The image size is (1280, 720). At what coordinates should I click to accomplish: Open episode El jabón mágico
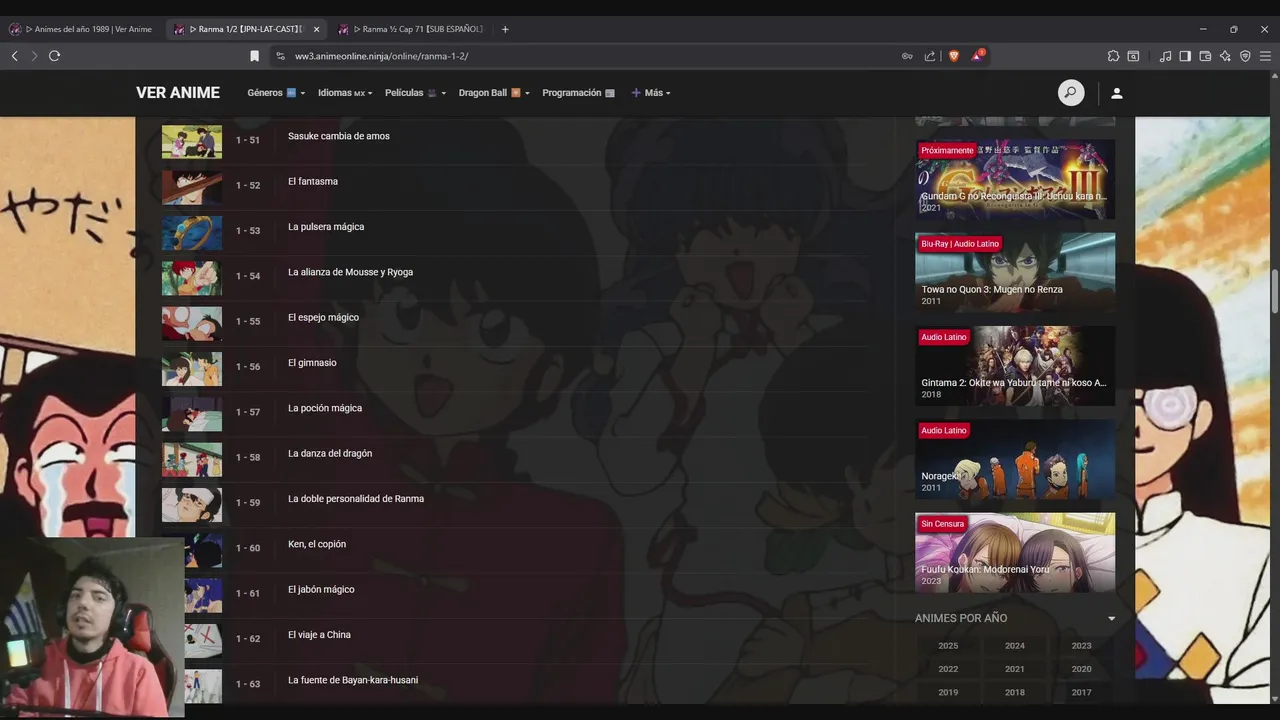[321, 589]
